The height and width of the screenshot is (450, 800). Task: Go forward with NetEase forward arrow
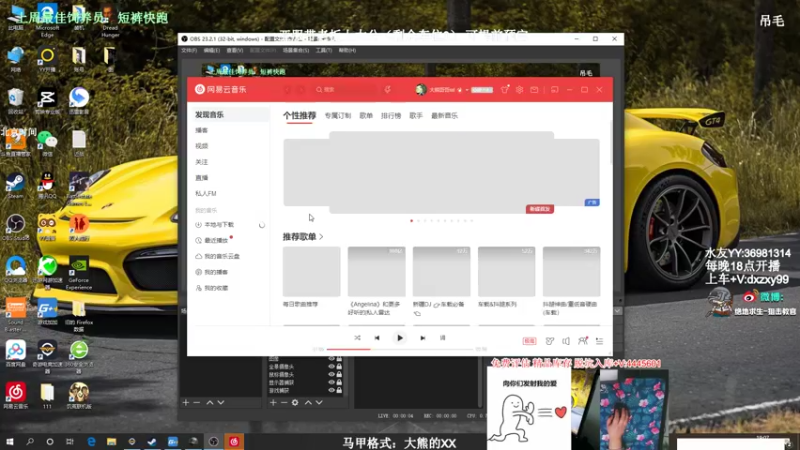pyautogui.click(x=301, y=90)
